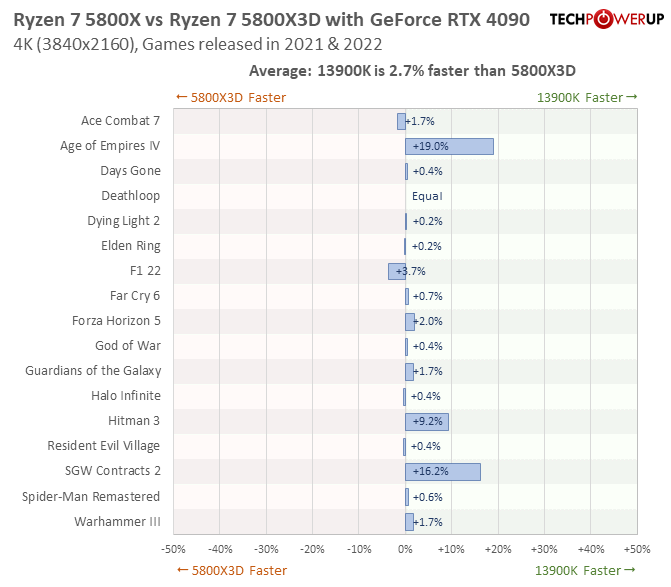The height and width of the screenshot is (587, 671).
Task: Click the '+0.4%' value for God of War
Action: pyautogui.click(x=428, y=346)
